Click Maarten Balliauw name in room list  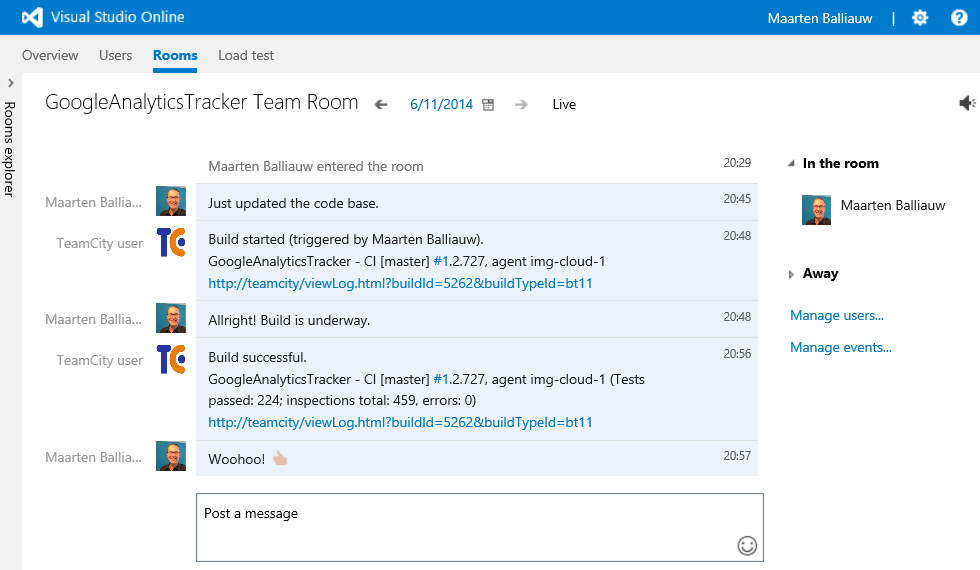tap(892, 205)
